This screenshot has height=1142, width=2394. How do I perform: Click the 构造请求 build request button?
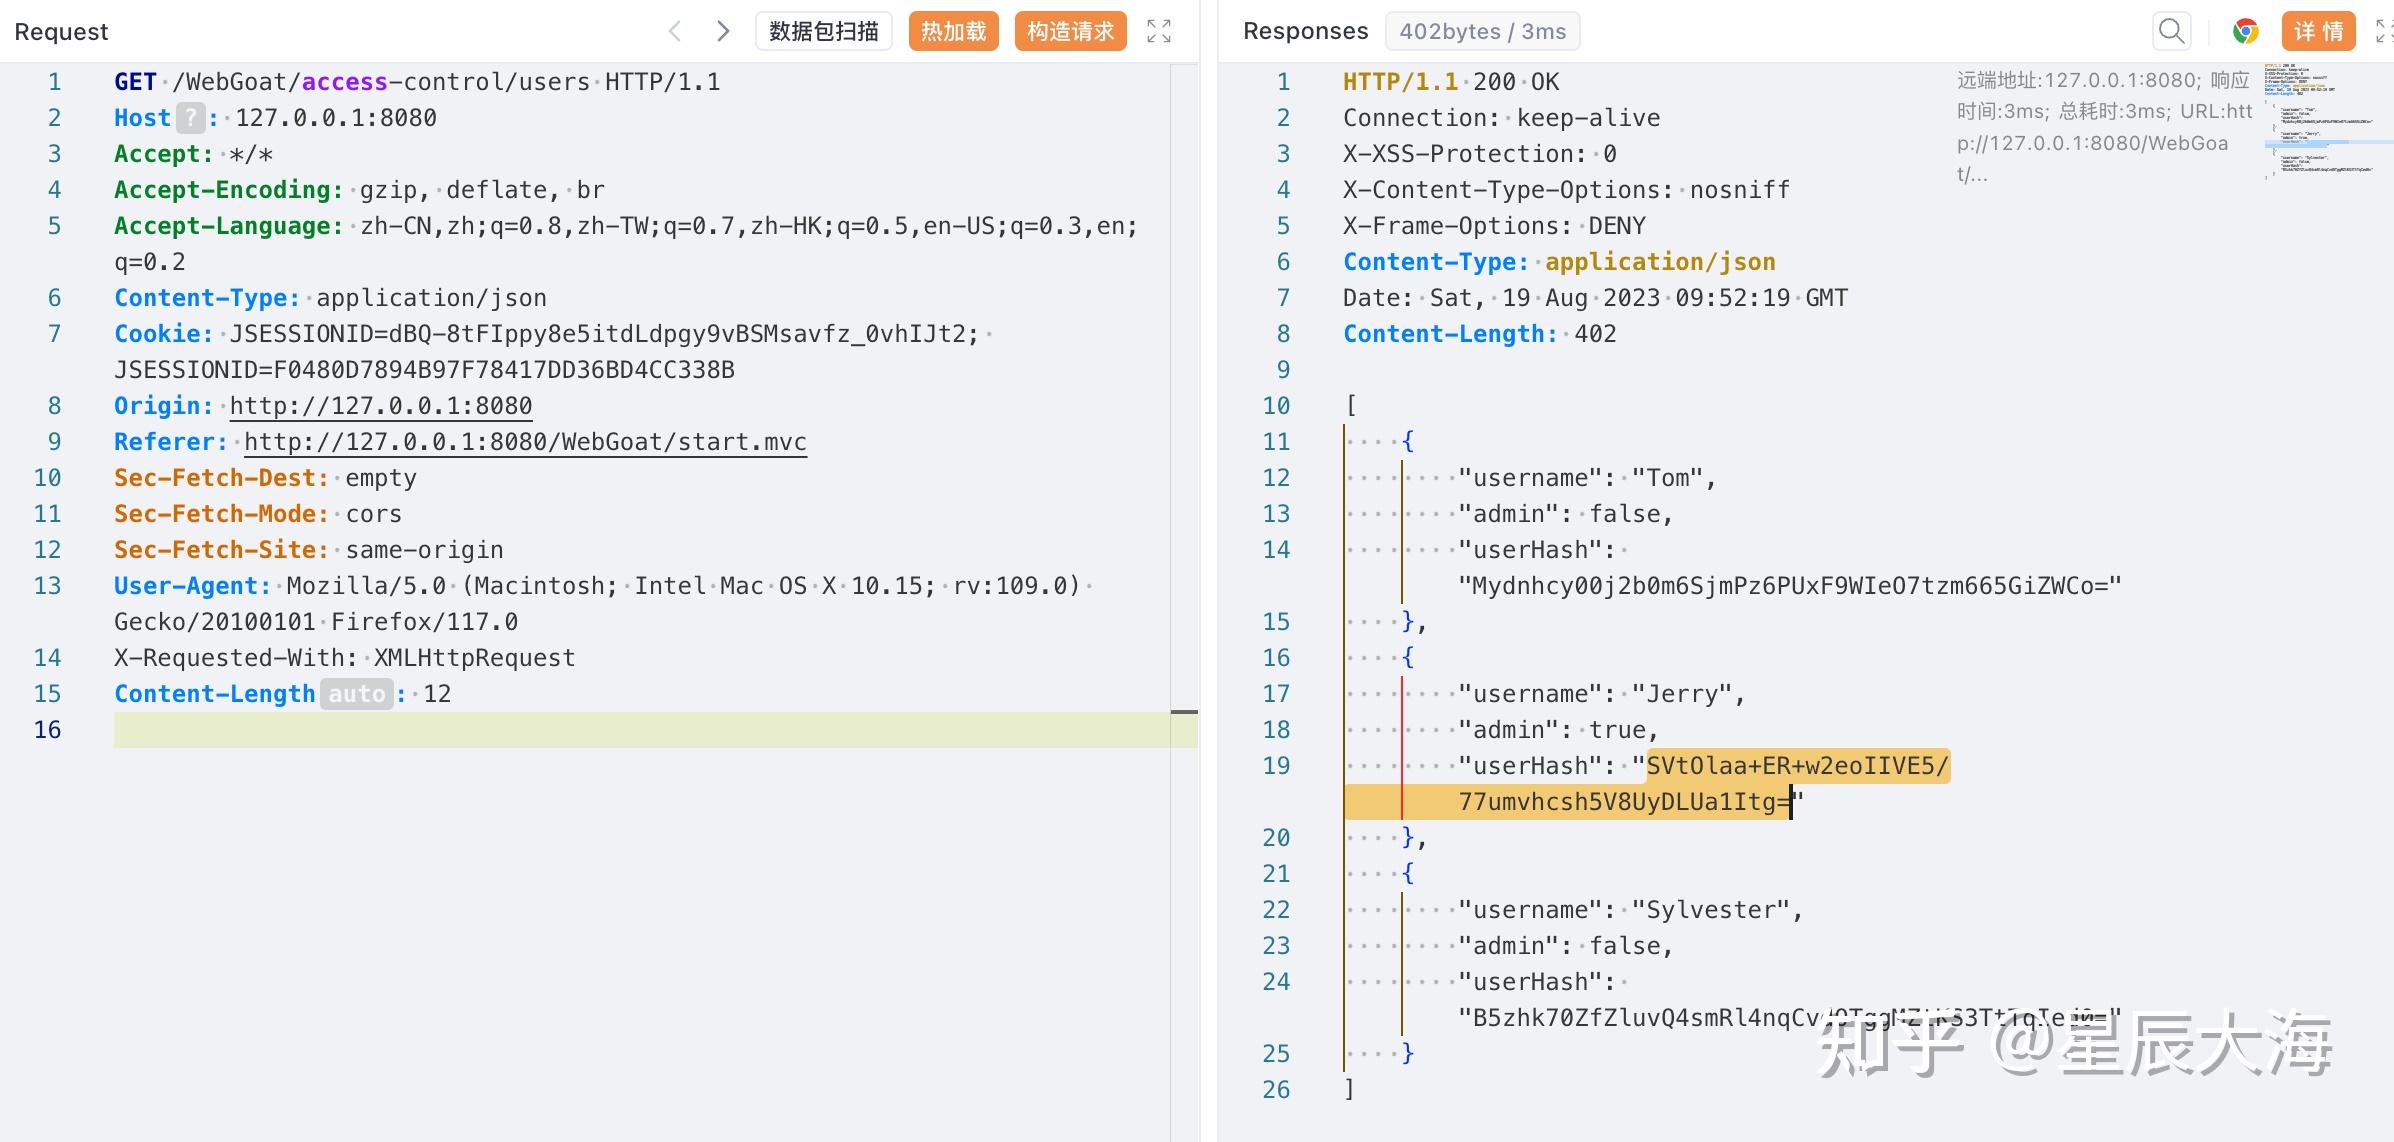point(1070,31)
